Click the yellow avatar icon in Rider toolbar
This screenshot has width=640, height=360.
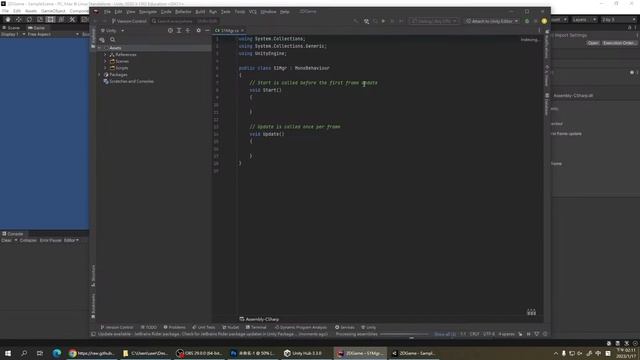(544, 21)
